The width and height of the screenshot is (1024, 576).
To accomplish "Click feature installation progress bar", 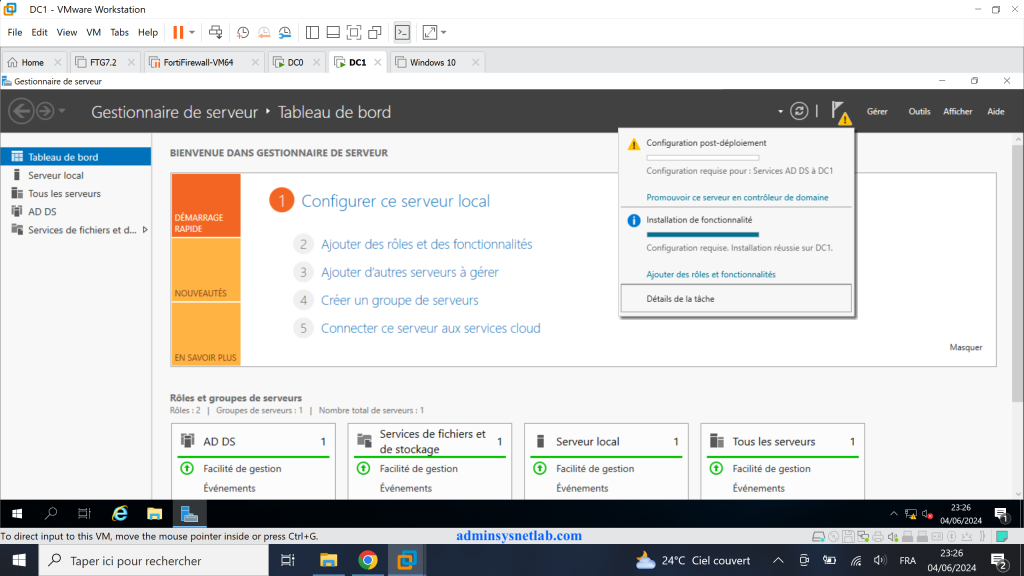I will (x=703, y=234).
